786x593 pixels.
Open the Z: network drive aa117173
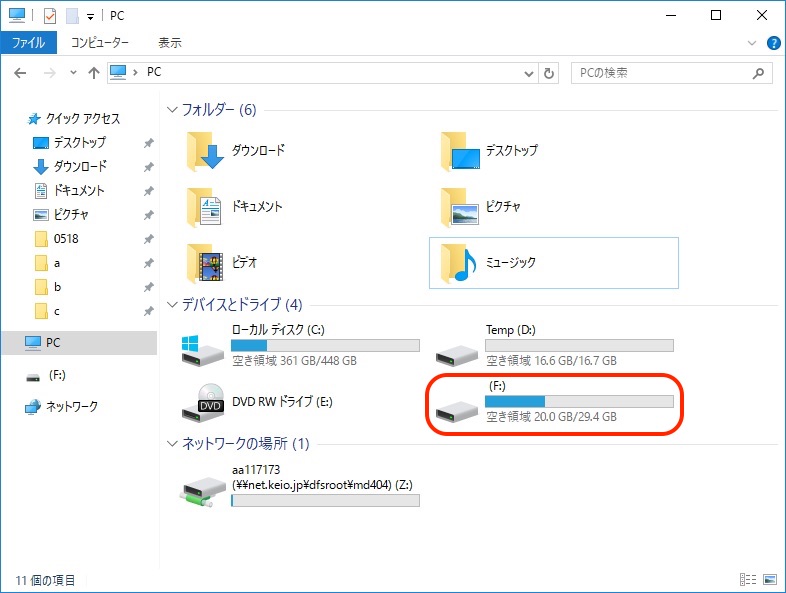203,484
